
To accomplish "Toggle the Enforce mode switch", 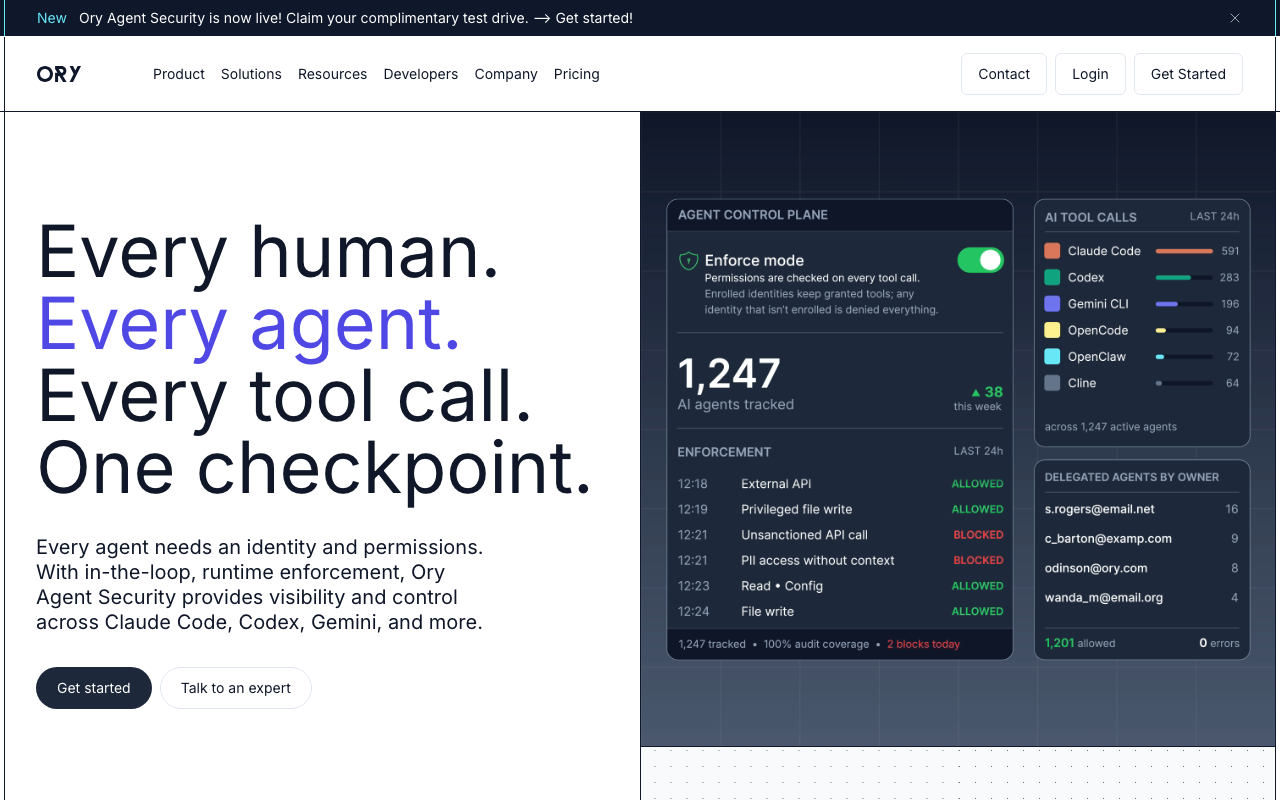I will (980, 260).
